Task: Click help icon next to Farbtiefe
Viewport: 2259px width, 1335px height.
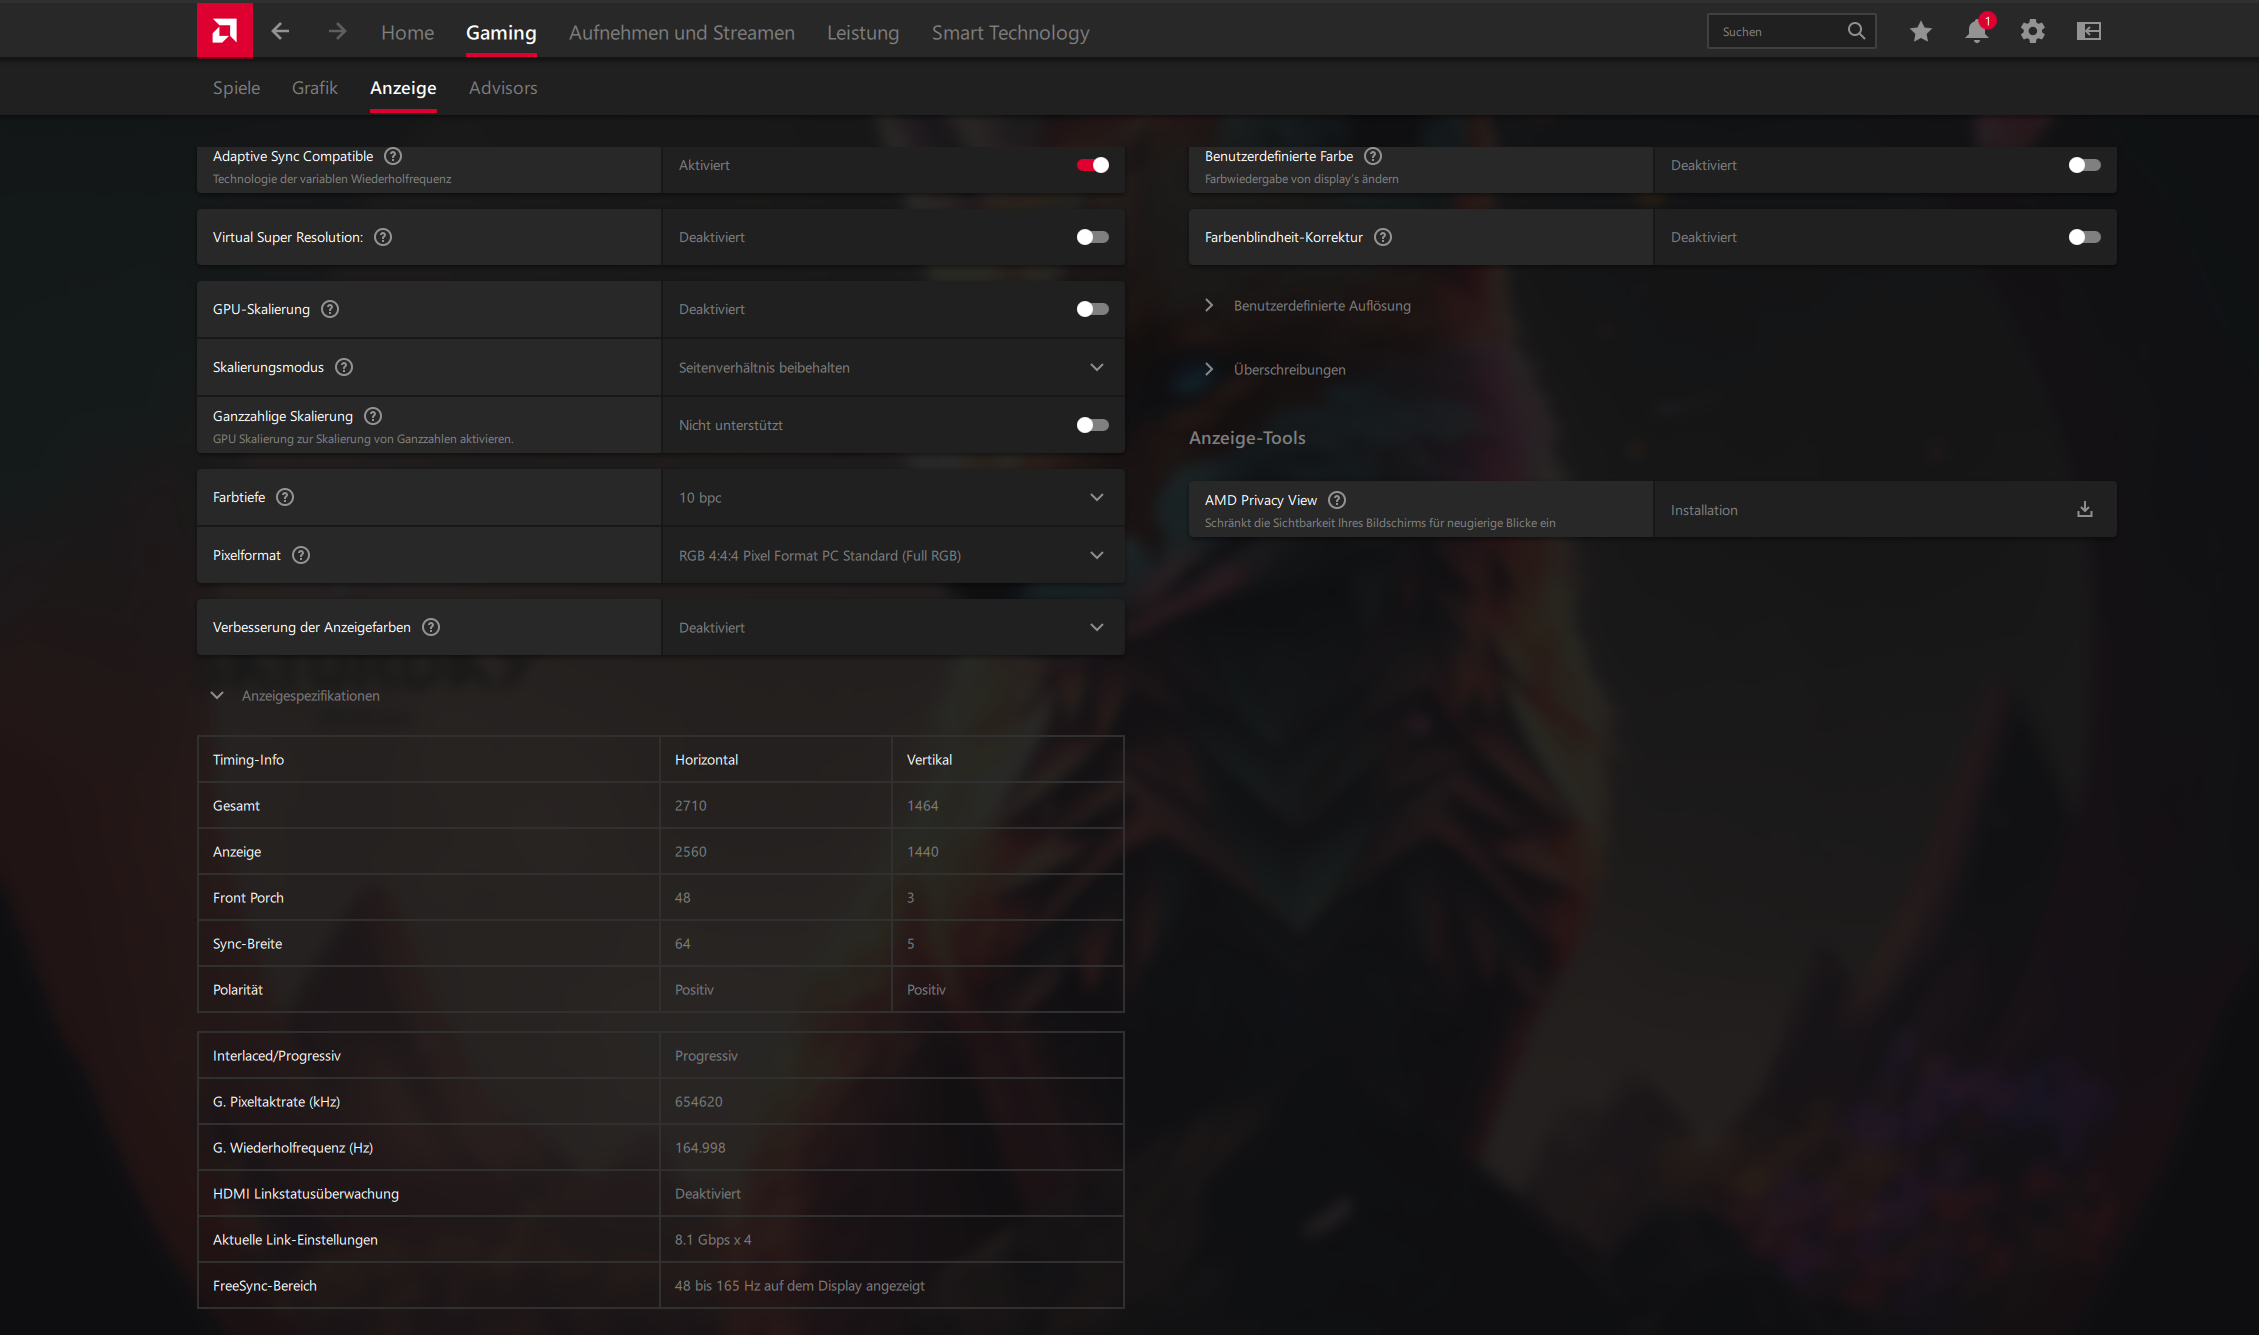Action: coord(285,497)
